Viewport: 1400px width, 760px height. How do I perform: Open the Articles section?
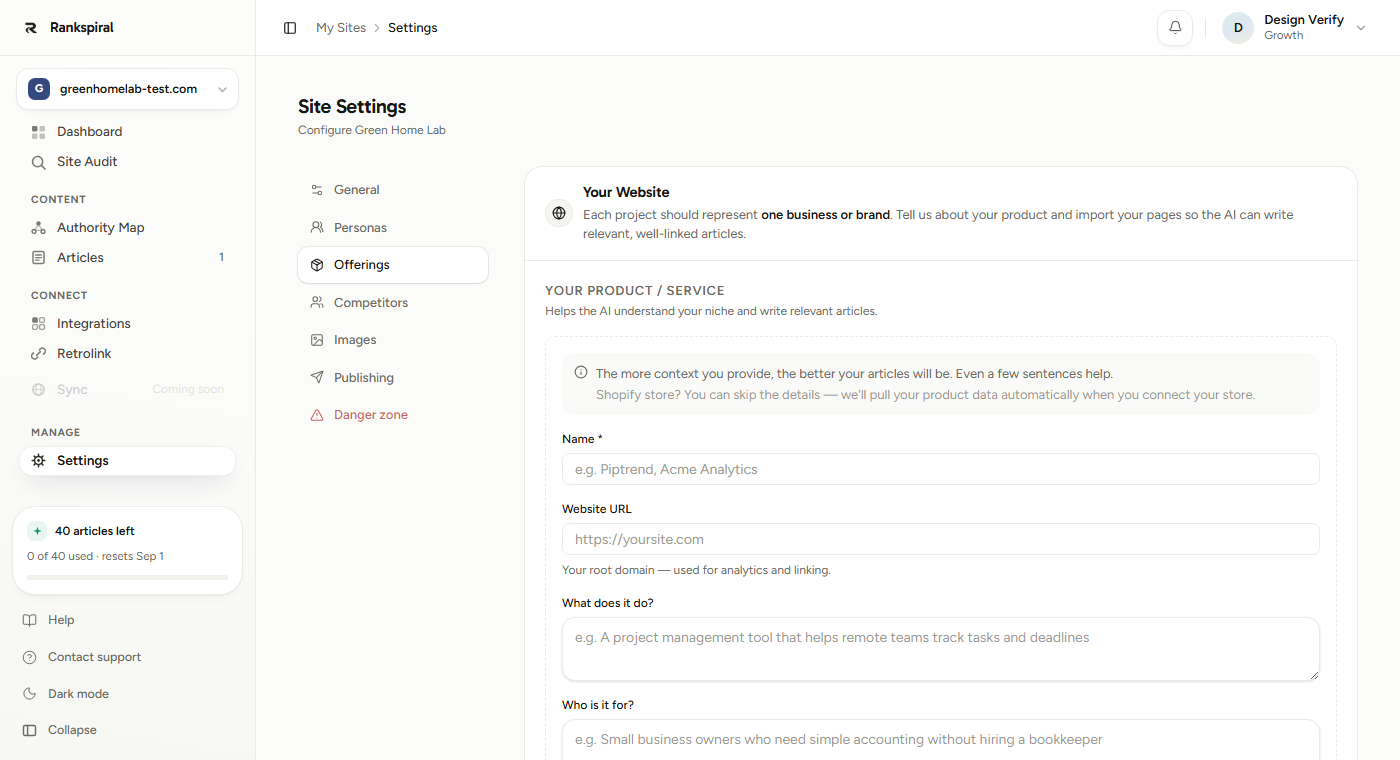pyautogui.click(x=127, y=258)
